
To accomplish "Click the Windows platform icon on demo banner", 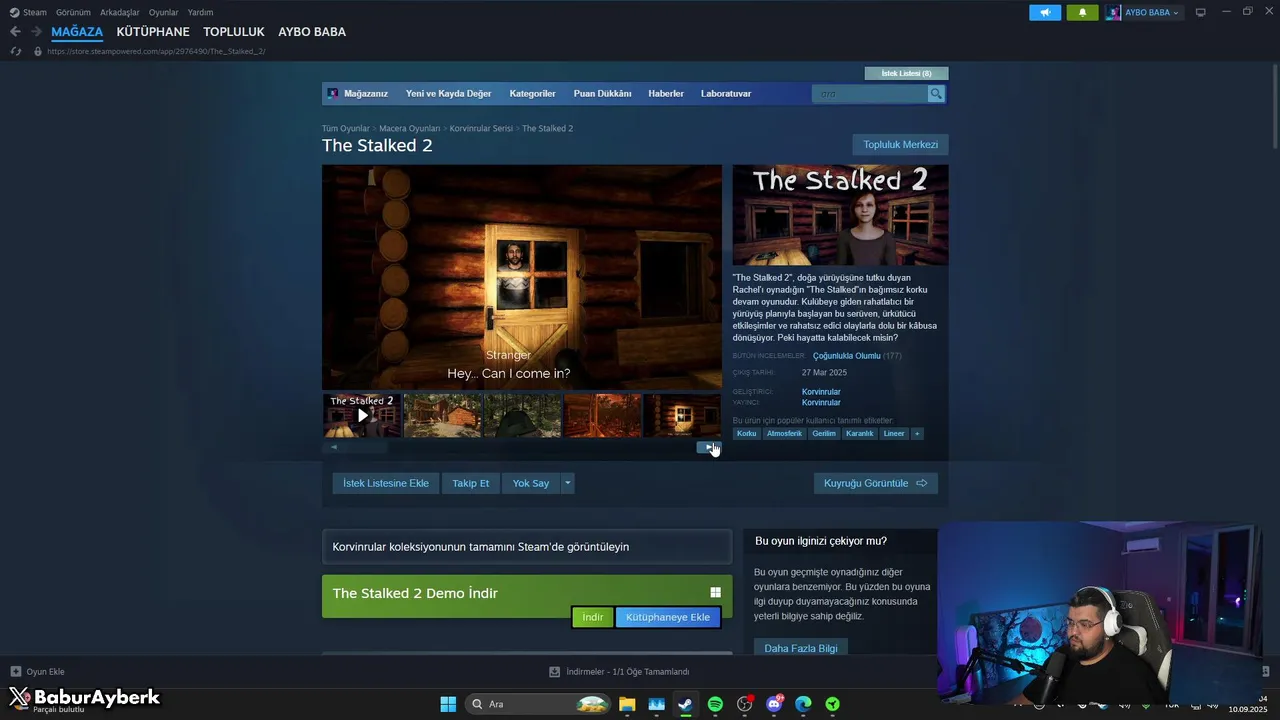I will (715, 593).
